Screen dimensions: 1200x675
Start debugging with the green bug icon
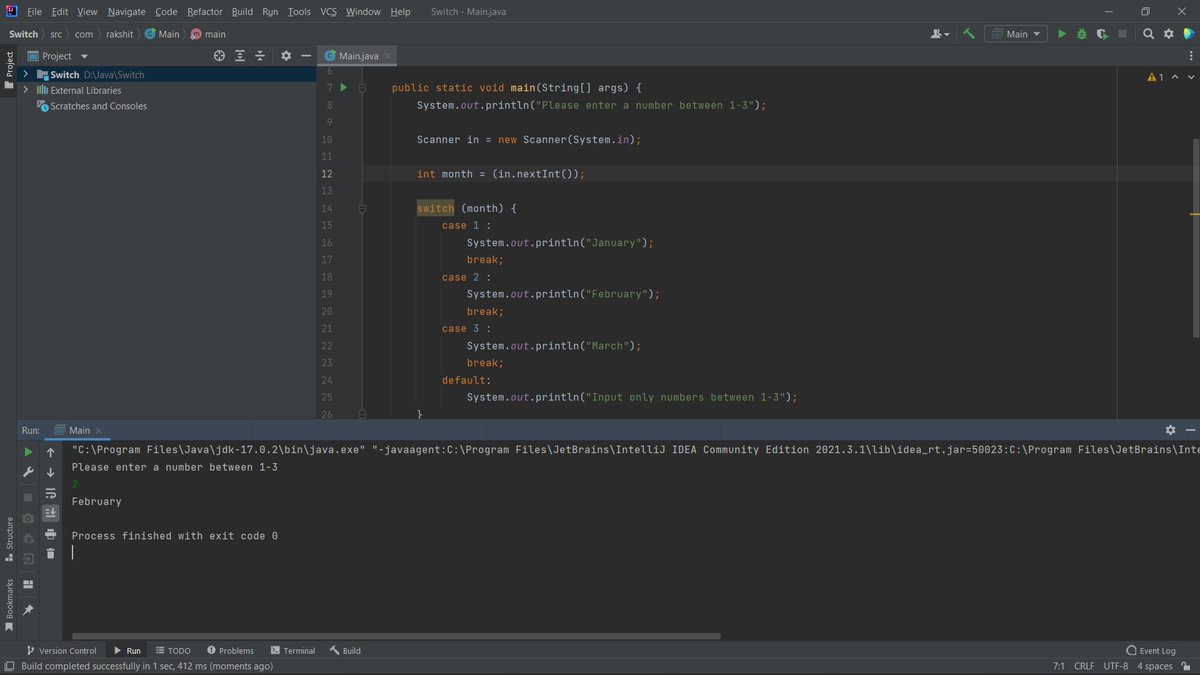pyautogui.click(x=1081, y=33)
